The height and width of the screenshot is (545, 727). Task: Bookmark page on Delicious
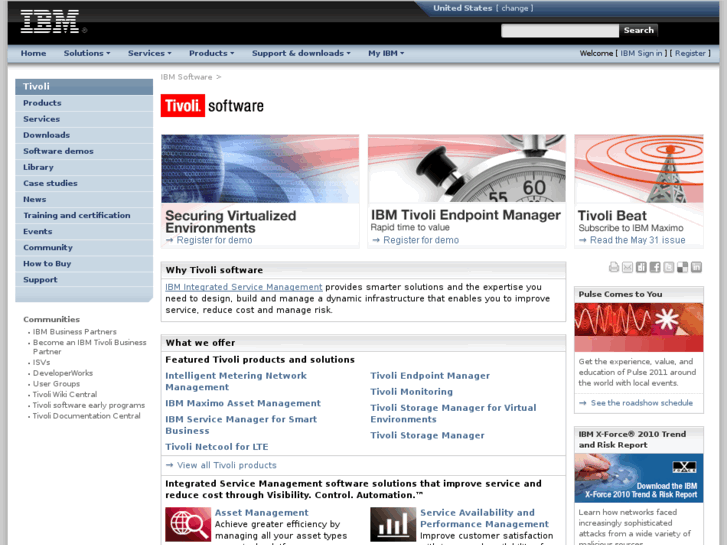(x=682, y=267)
